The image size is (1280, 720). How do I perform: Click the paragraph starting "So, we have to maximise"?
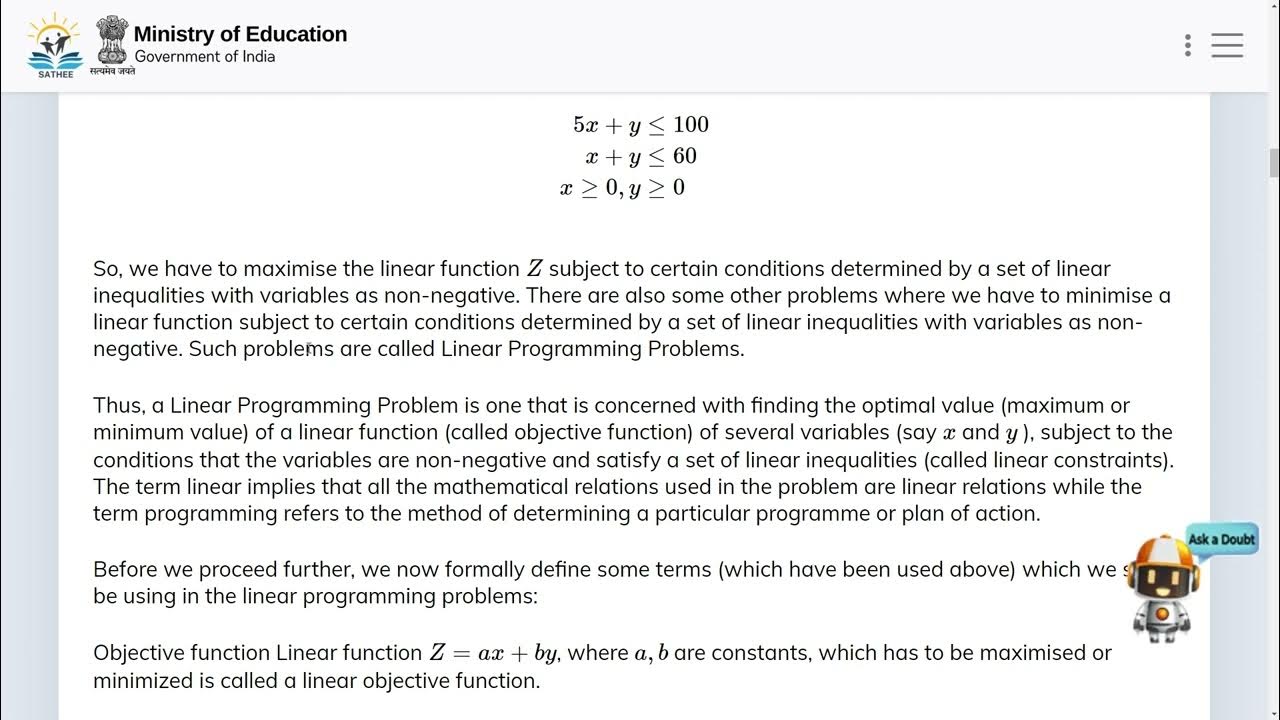(630, 309)
